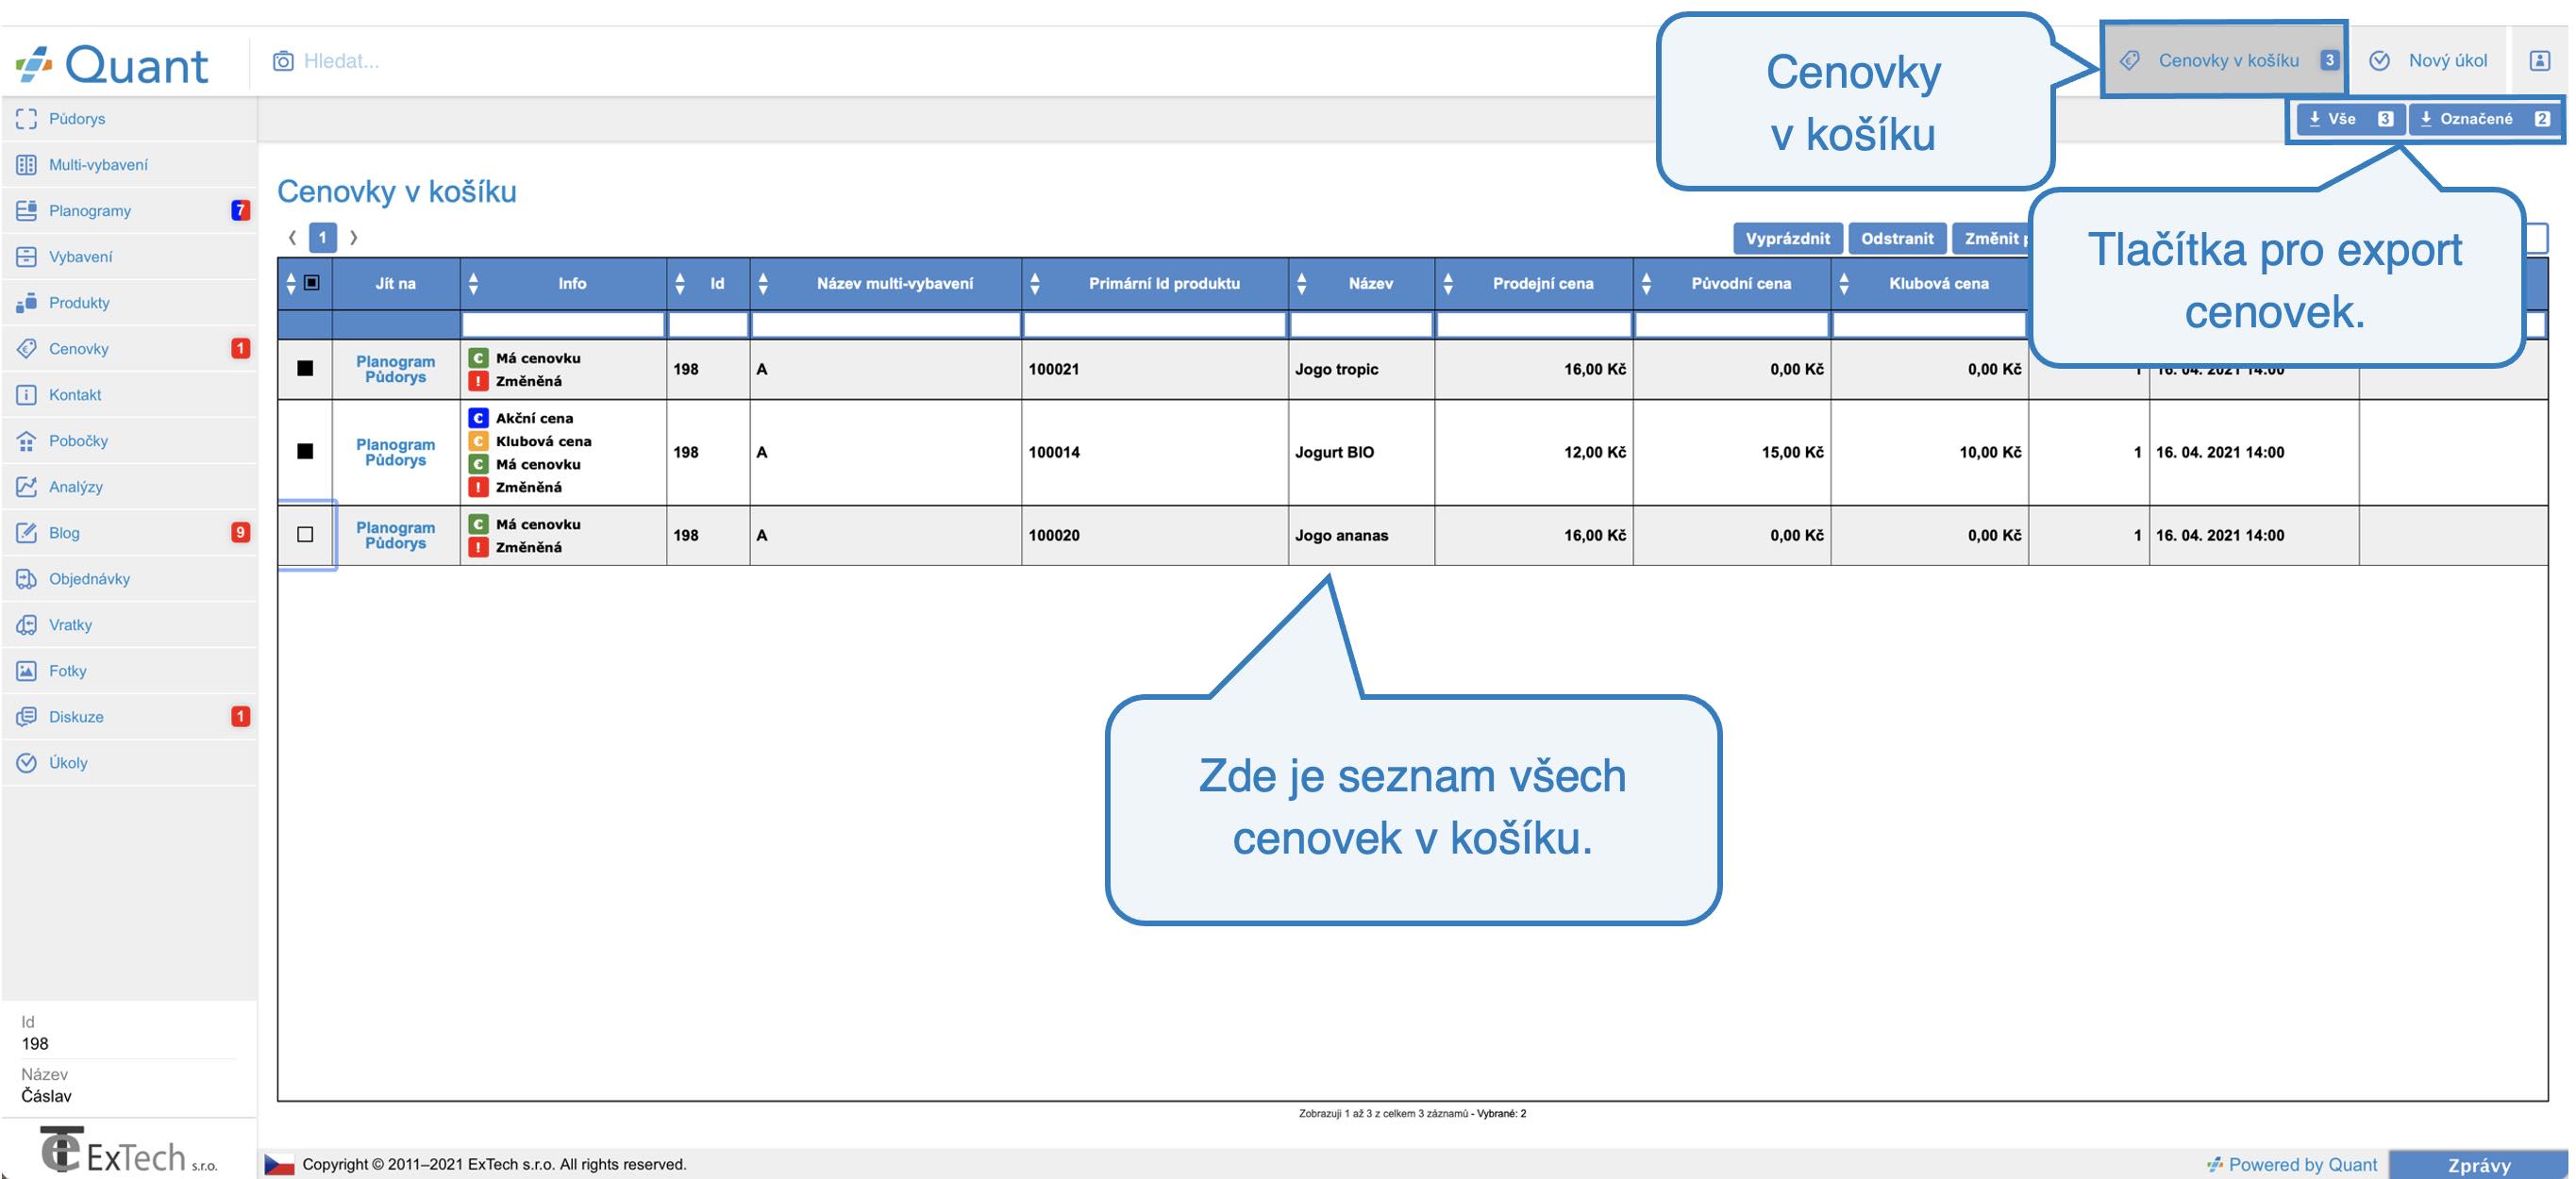2576x1179 pixels.
Task: Open user profile icon top right
Action: click(x=2539, y=61)
